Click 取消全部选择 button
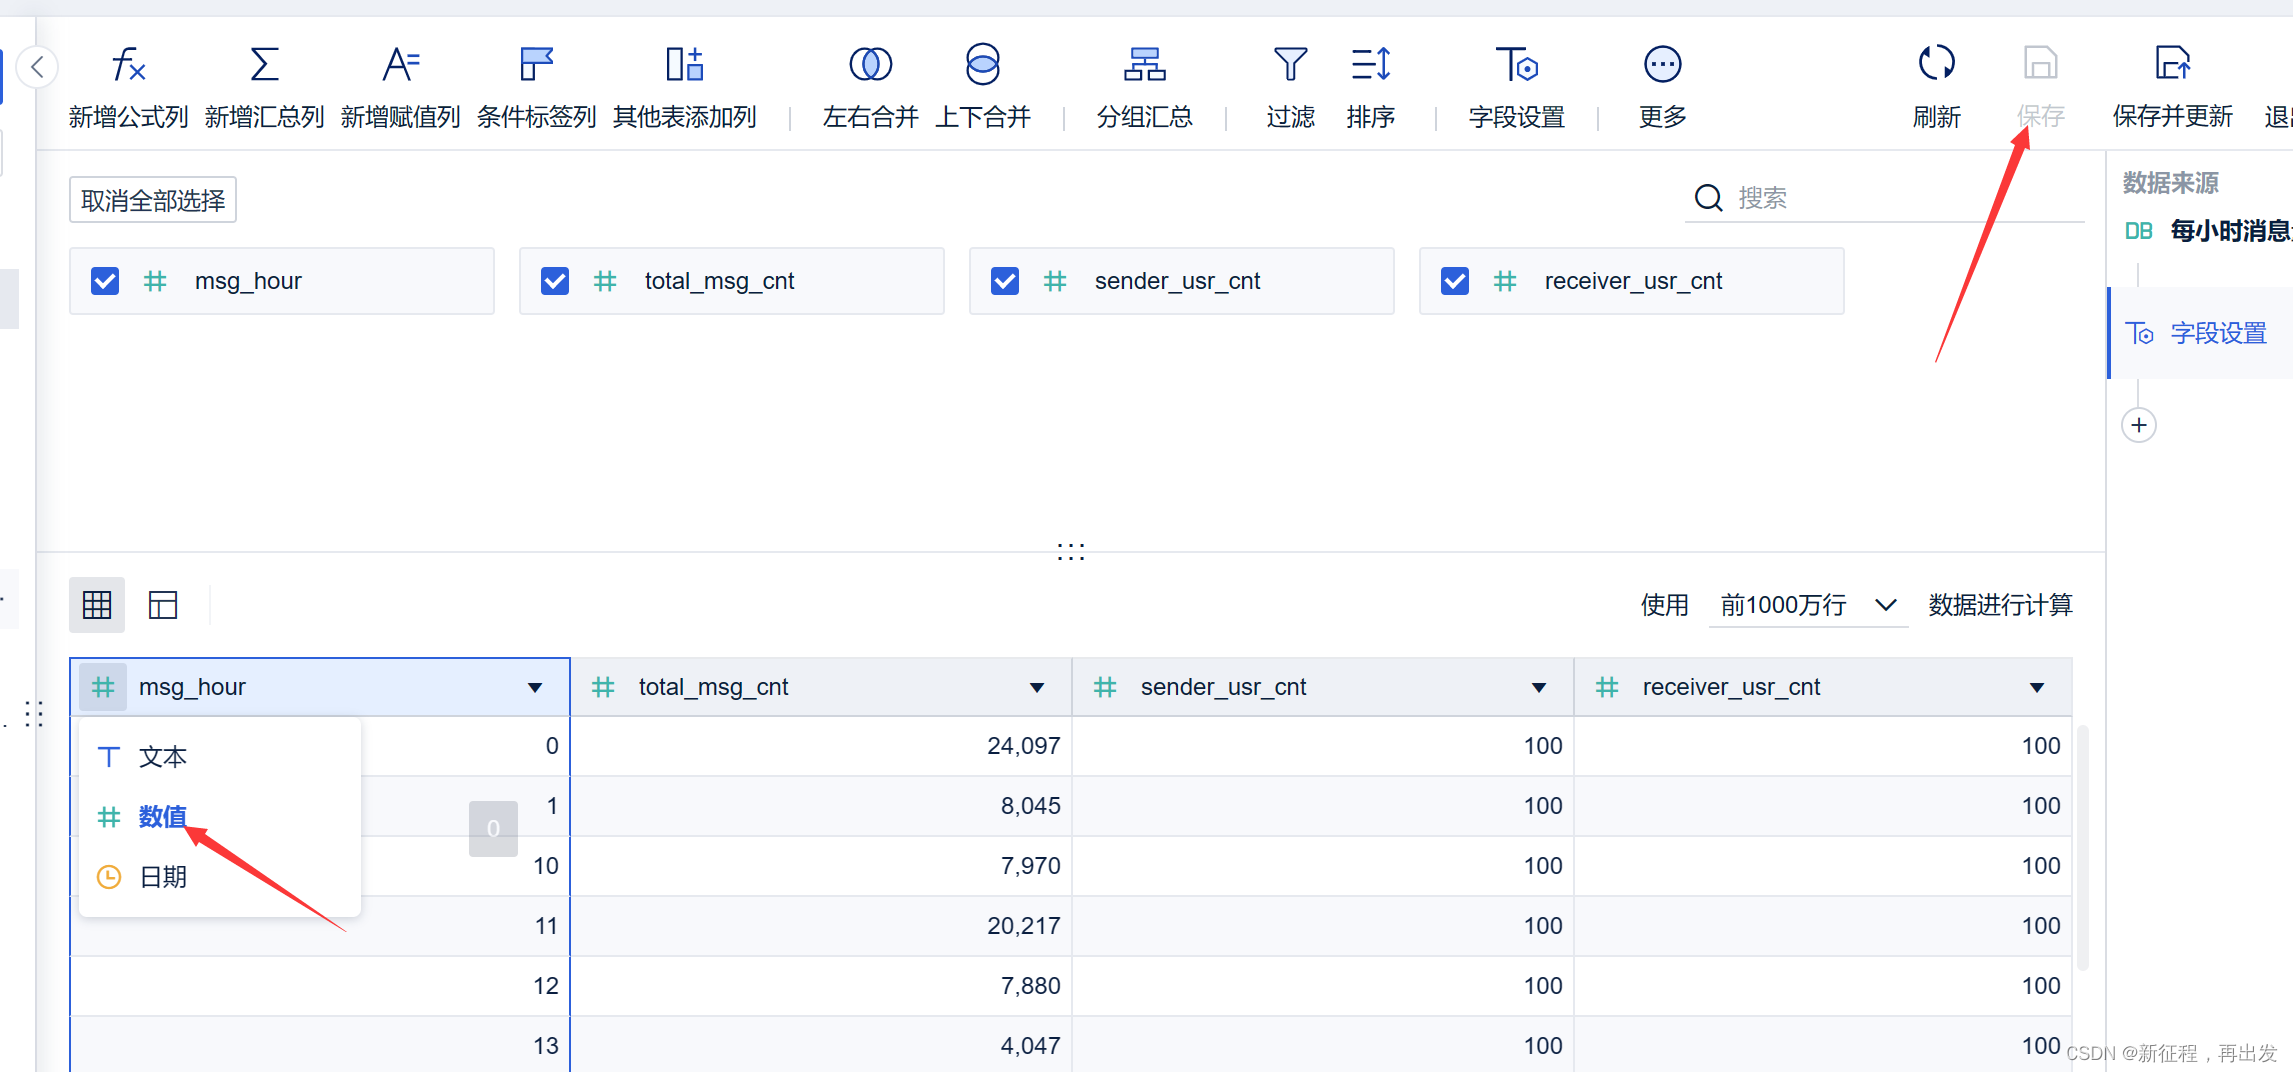 (x=153, y=201)
